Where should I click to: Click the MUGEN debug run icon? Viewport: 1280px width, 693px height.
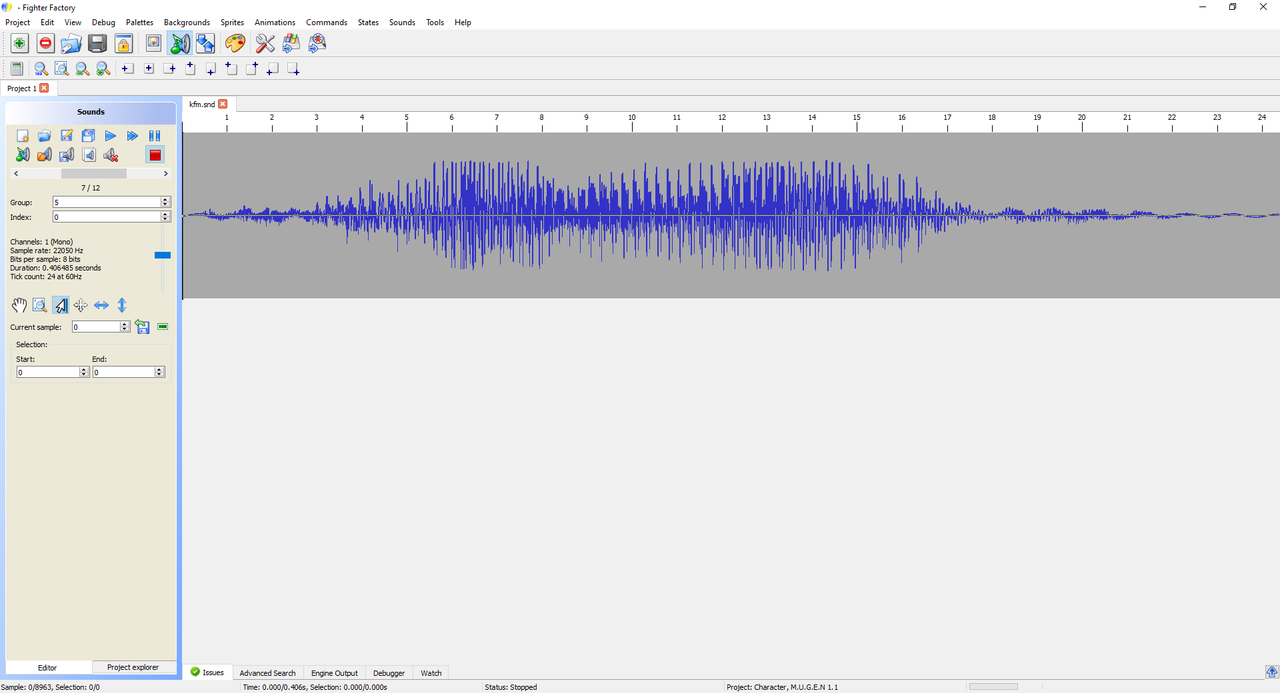(317, 43)
